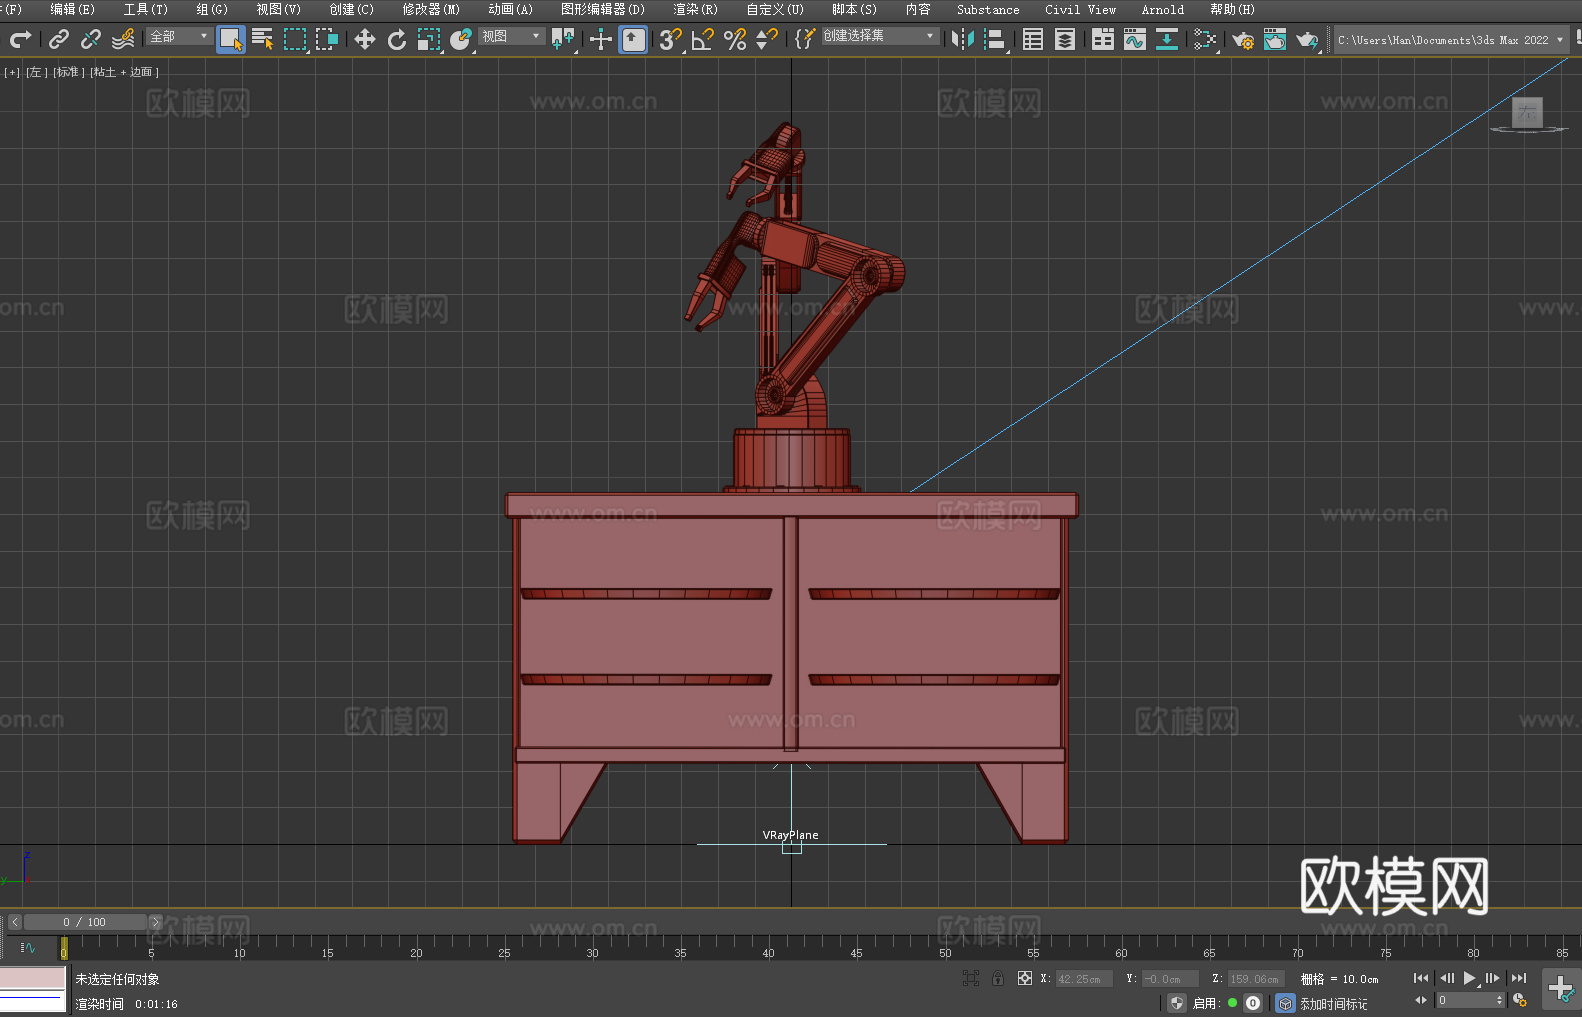
Task: Open Render Setup teapot icon
Action: [1242, 39]
